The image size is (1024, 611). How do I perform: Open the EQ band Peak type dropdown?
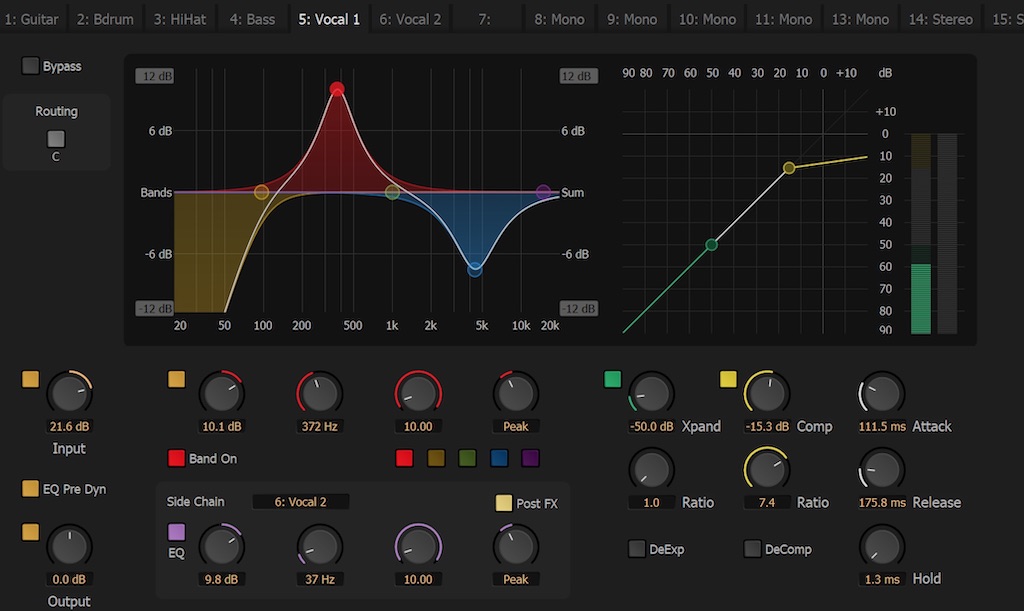coord(516,426)
